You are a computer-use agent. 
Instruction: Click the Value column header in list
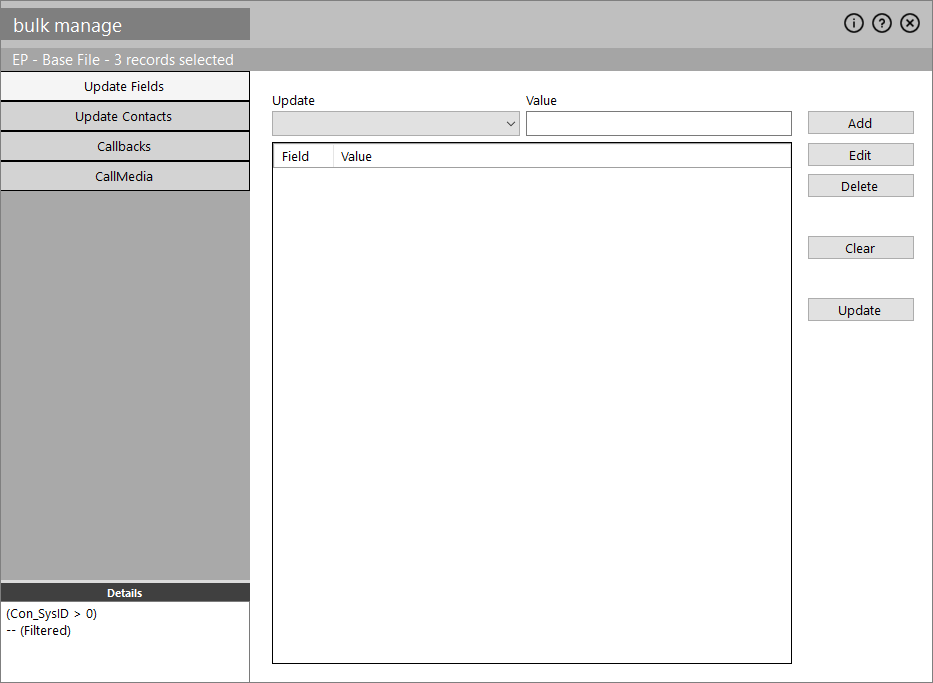tap(562, 156)
